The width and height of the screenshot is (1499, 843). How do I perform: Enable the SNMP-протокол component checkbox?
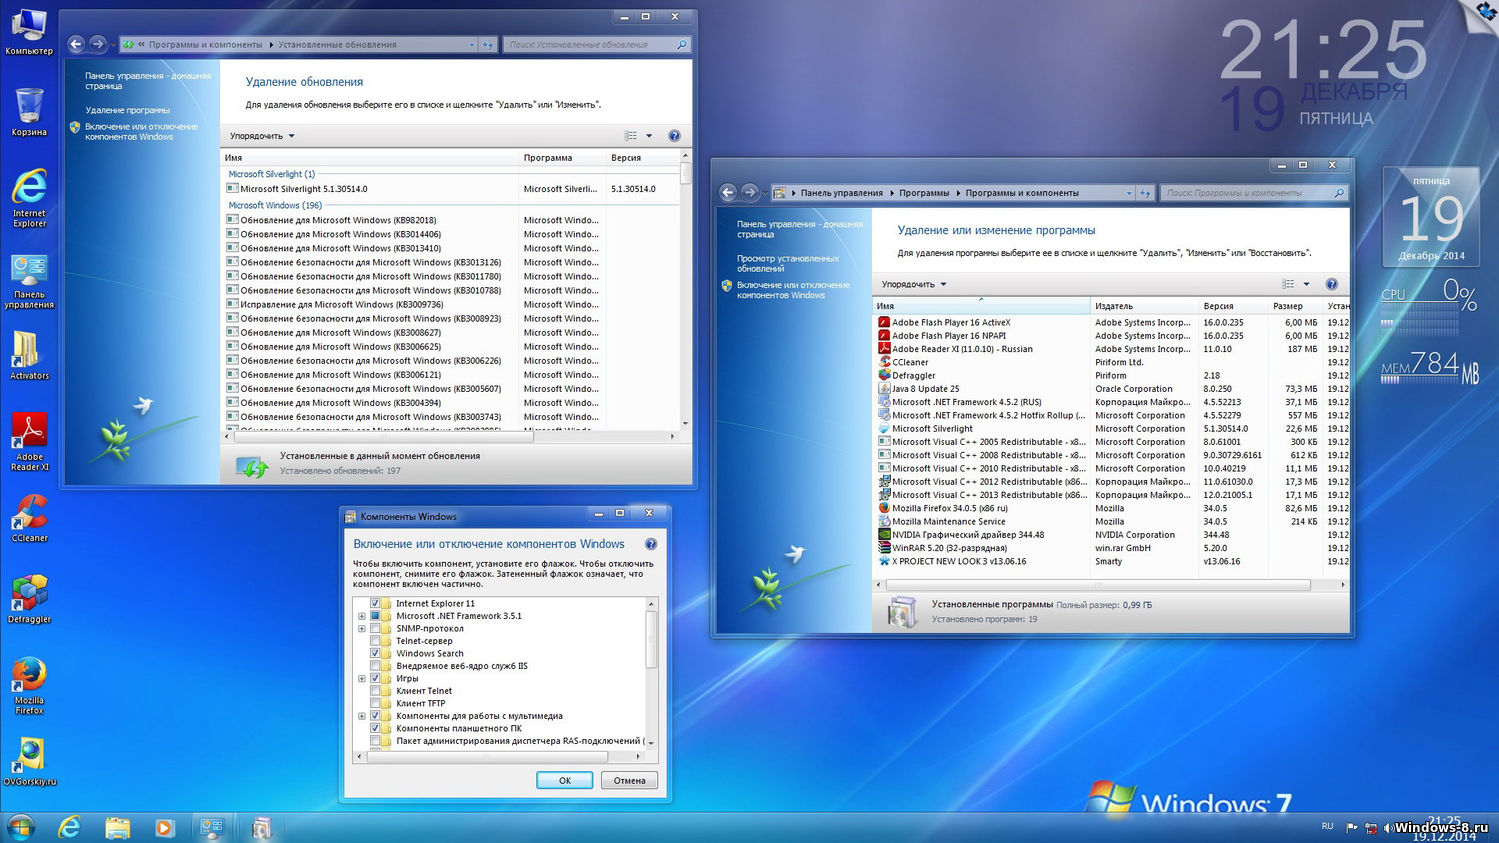coord(376,628)
